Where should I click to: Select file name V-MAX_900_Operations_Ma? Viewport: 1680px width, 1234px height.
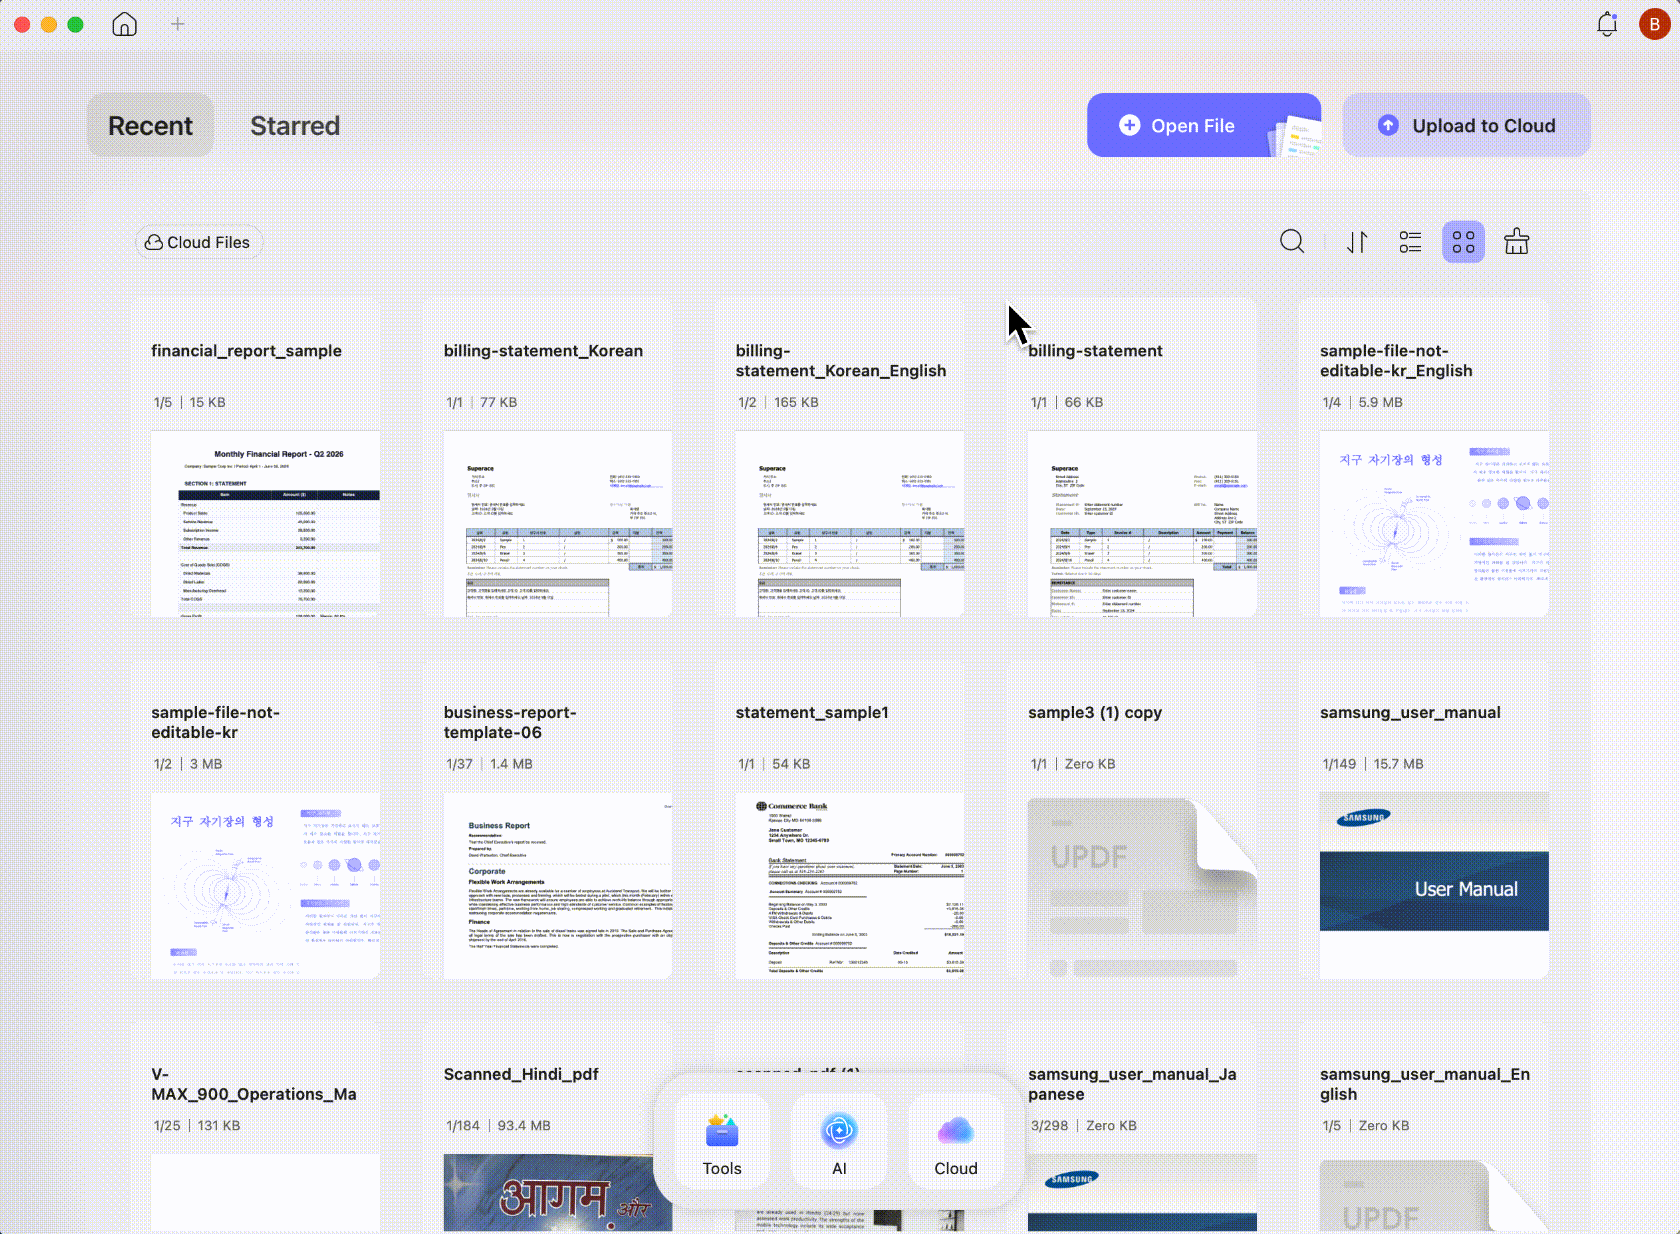pyautogui.click(x=254, y=1085)
